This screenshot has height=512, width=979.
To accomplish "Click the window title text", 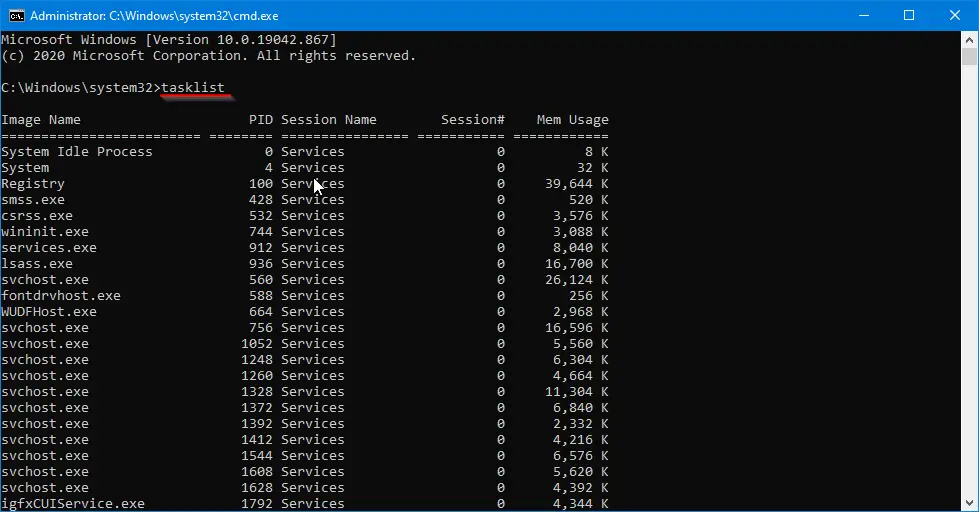I will click(x=154, y=16).
